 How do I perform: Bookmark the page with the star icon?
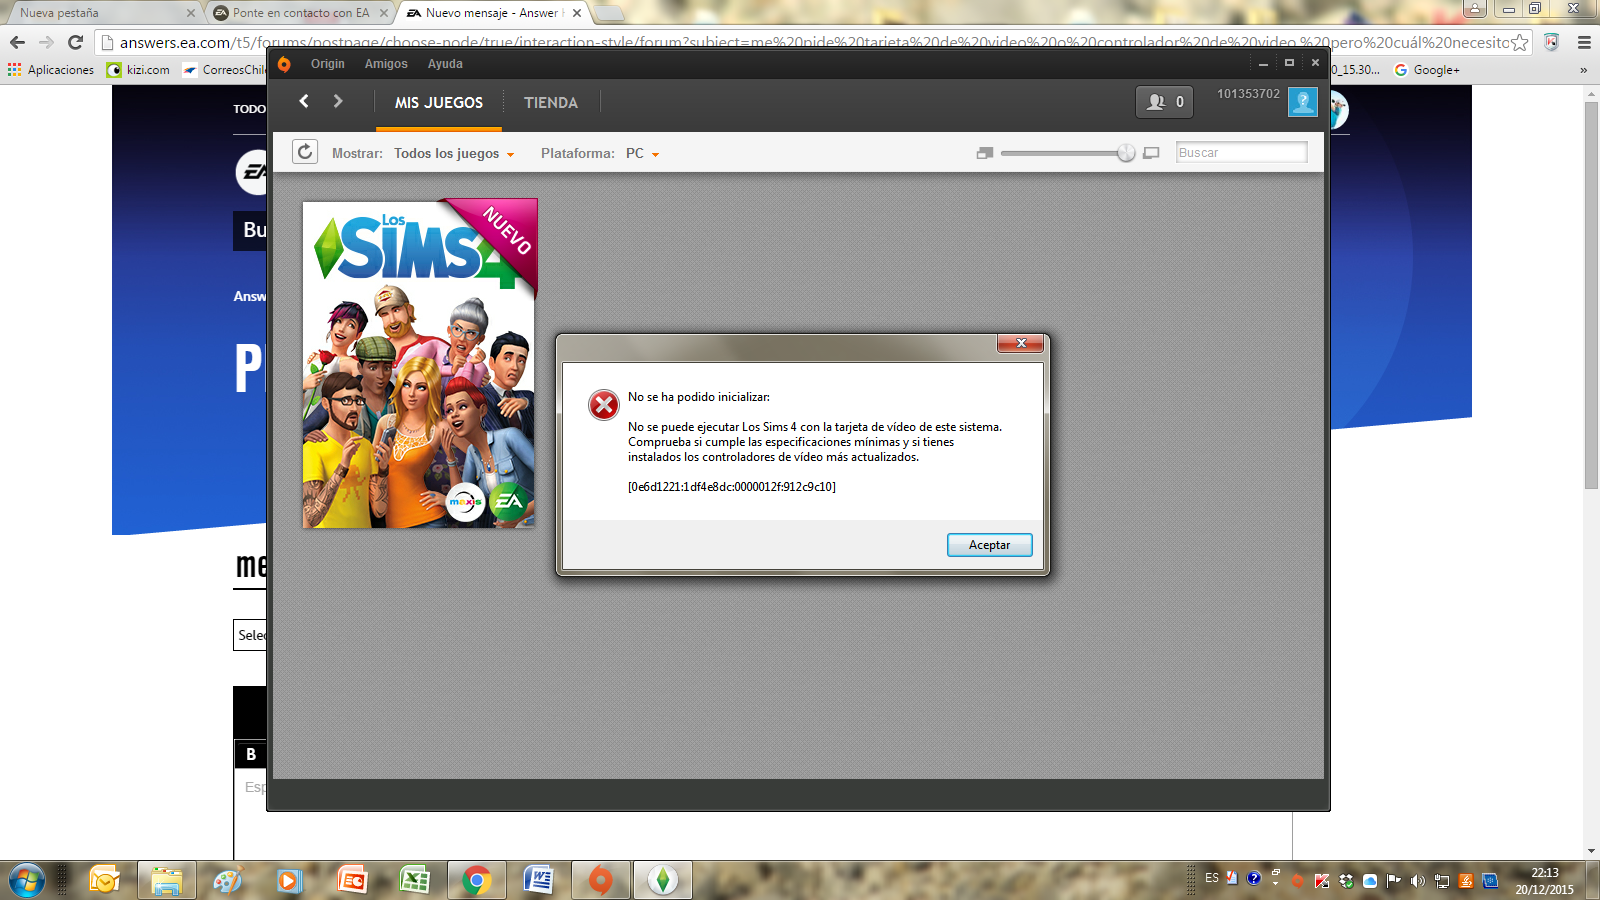[x=1519, y=42]
